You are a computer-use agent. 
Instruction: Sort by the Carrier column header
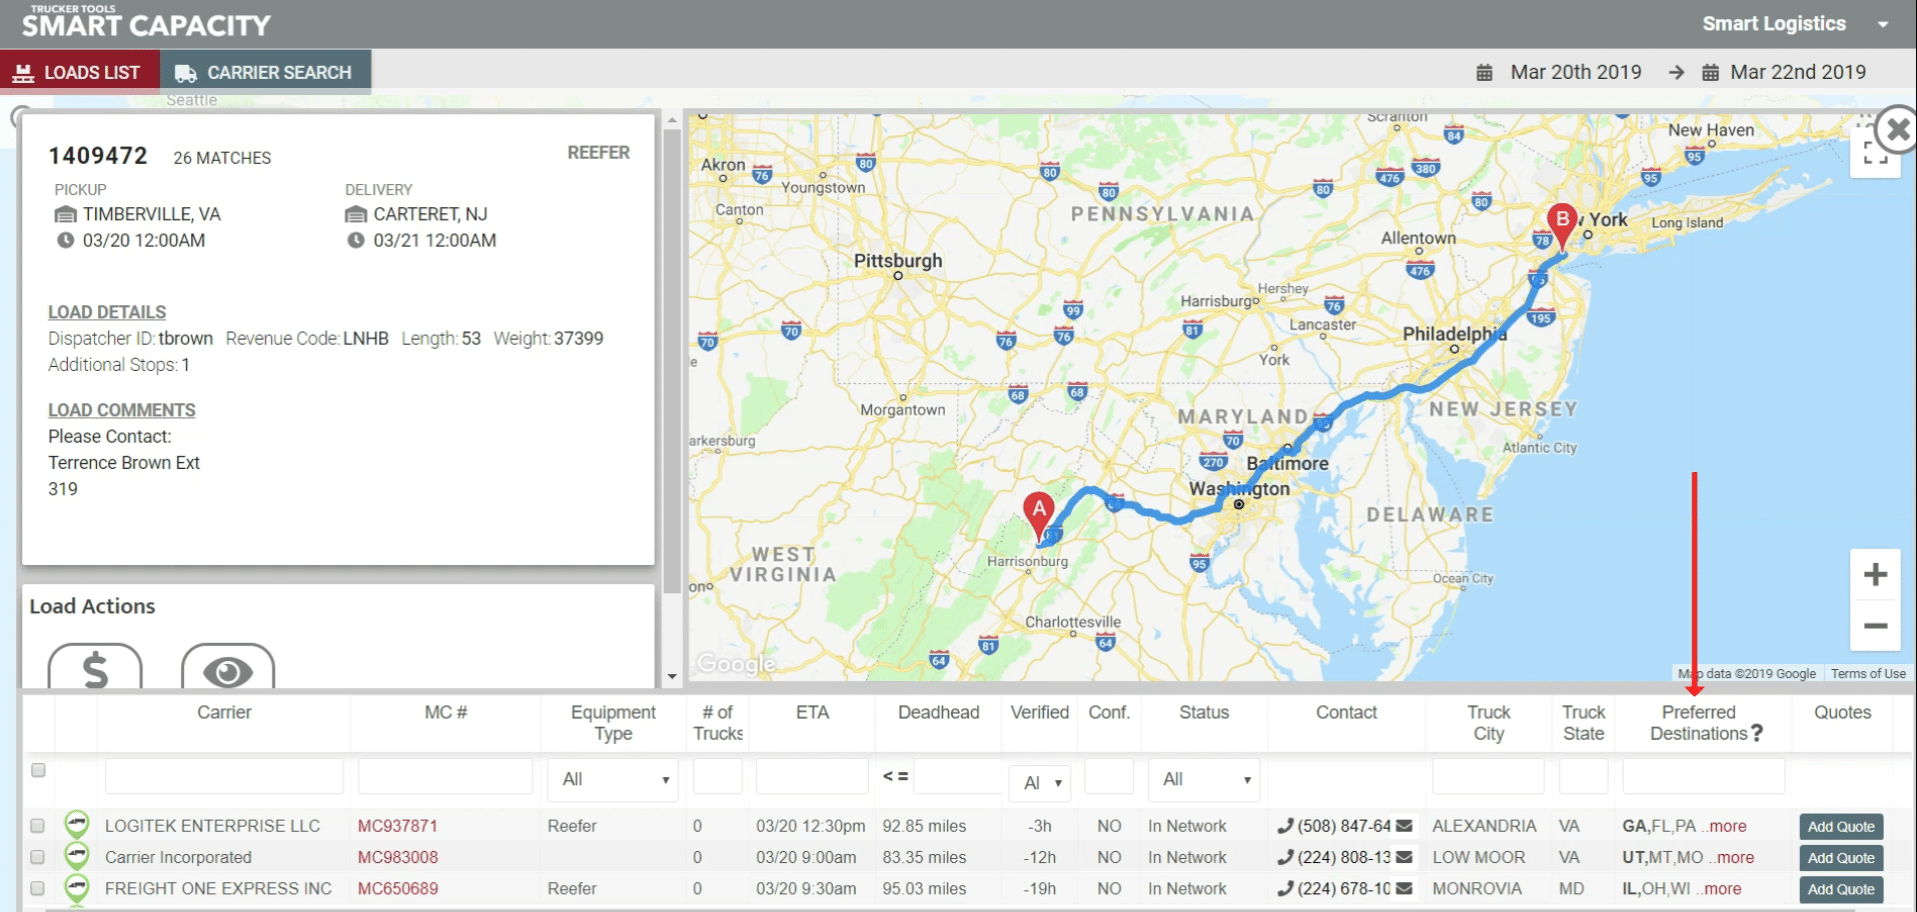click(x=224, y=712)
